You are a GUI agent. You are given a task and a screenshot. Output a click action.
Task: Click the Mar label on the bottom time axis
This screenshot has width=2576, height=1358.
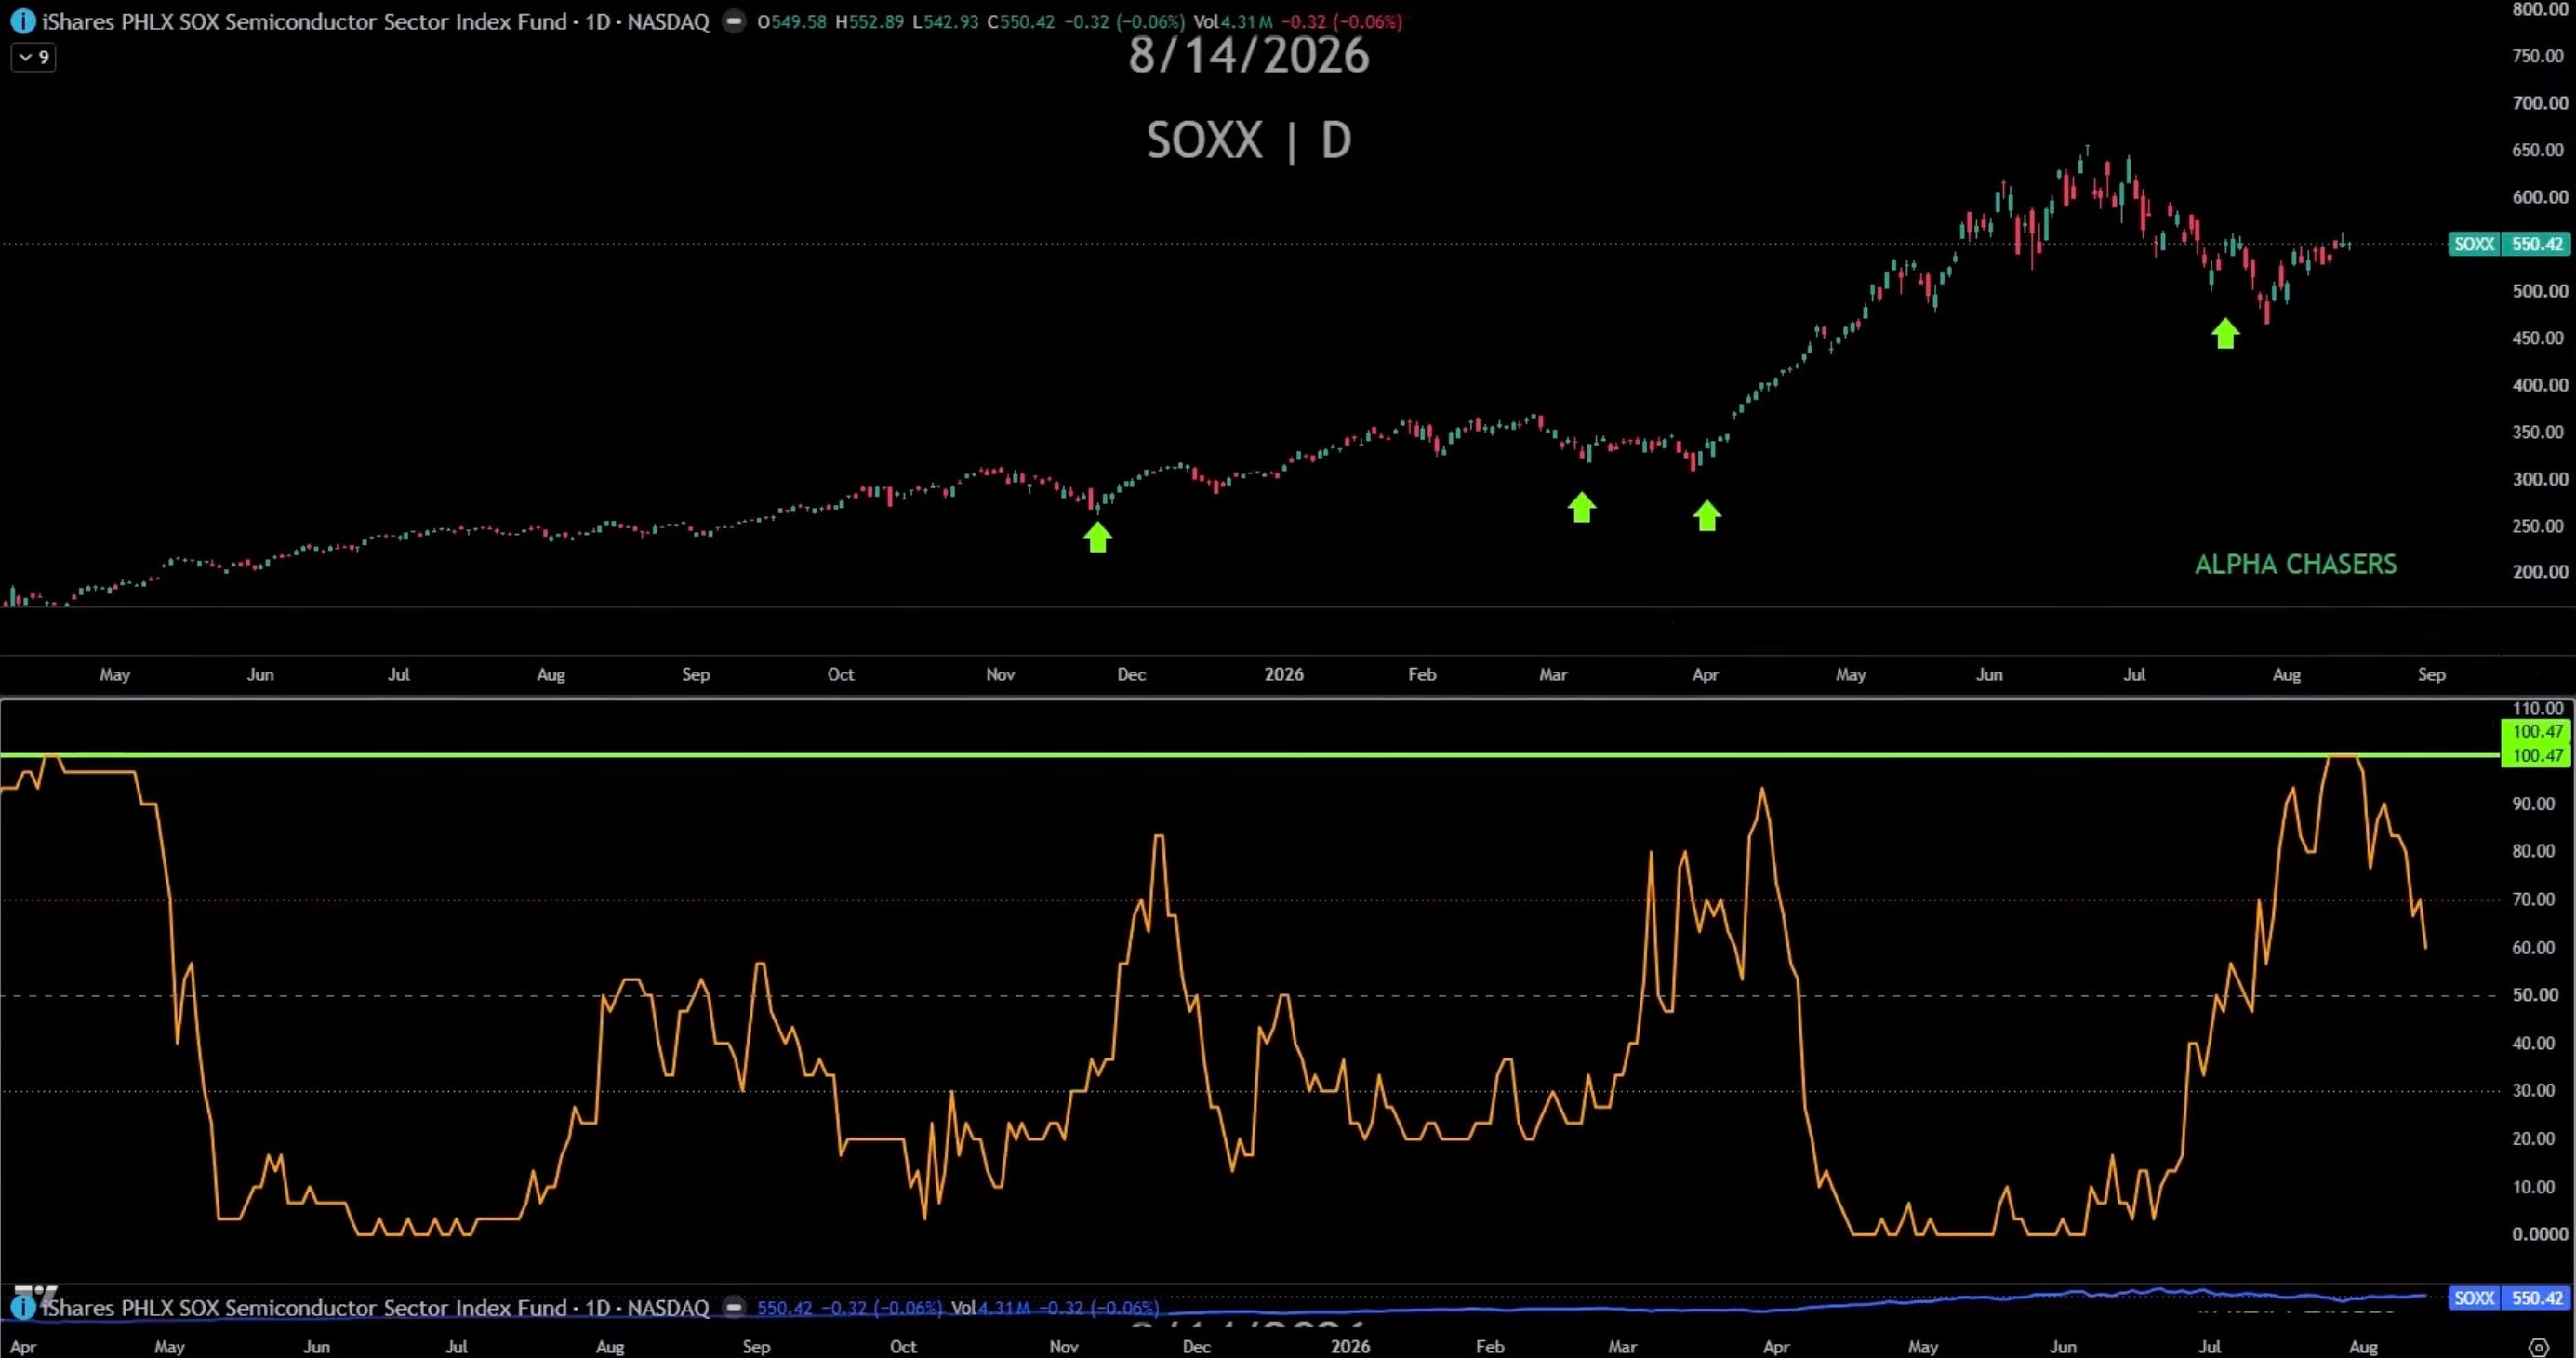1622,1347
